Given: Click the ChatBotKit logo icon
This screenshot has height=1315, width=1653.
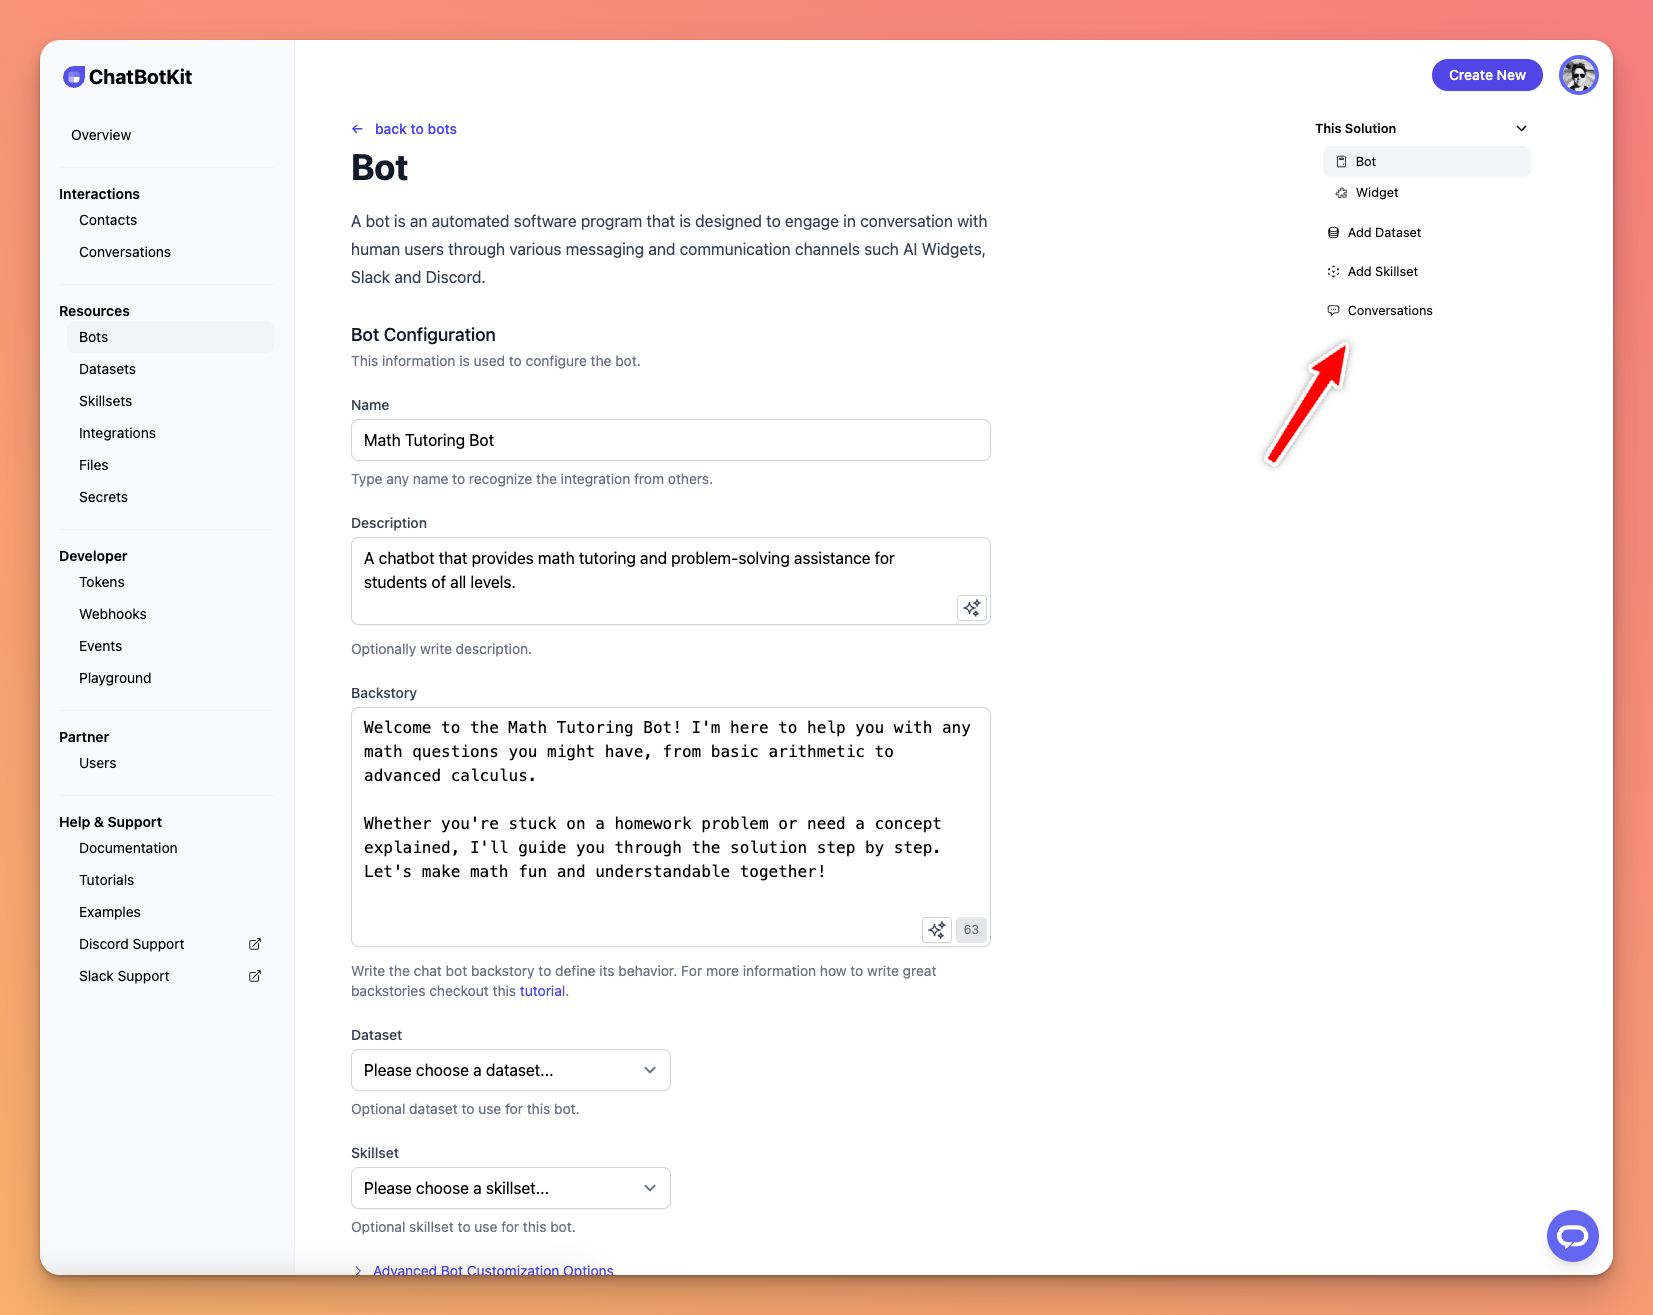Looking at the screenshot, I should click(x=74, y=77).
